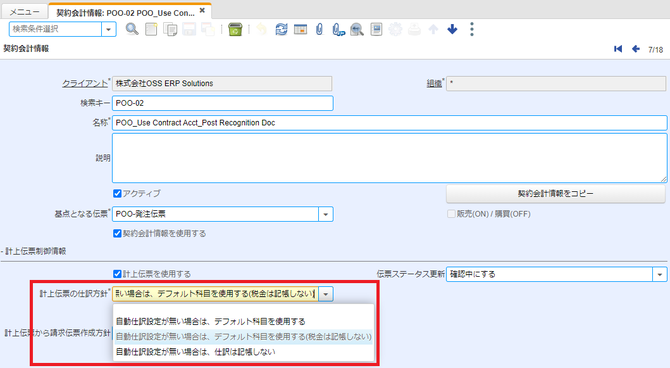670x368 pixels.
Task: Open the Find record magnifier icon
Action: tap(132, 29)
